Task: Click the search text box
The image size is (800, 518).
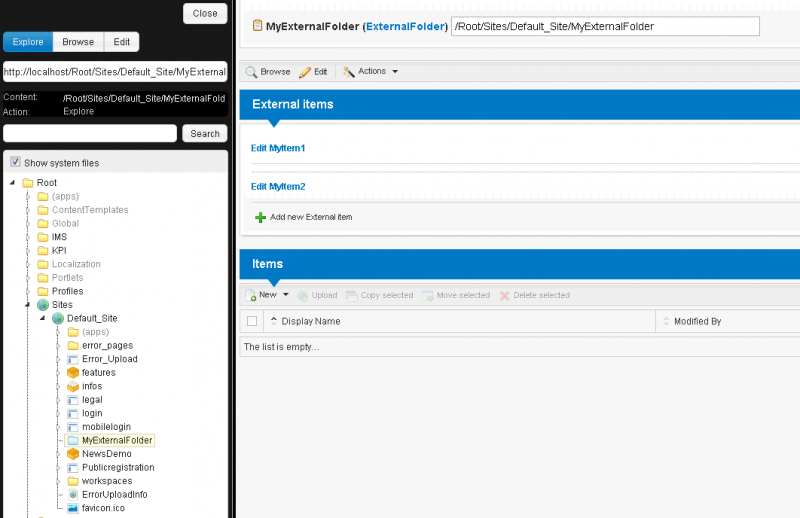Action: (x=90, y=133)
